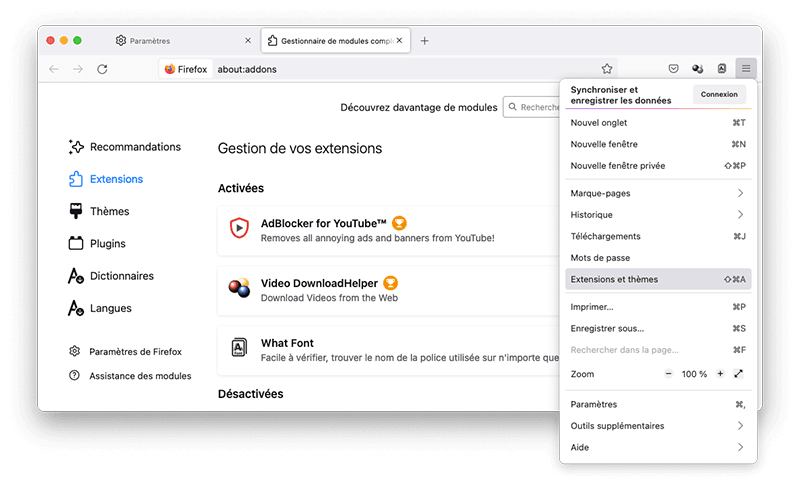800x482 pixels.
Task: Close the hamburger application menu button
Action: point(745,69)
